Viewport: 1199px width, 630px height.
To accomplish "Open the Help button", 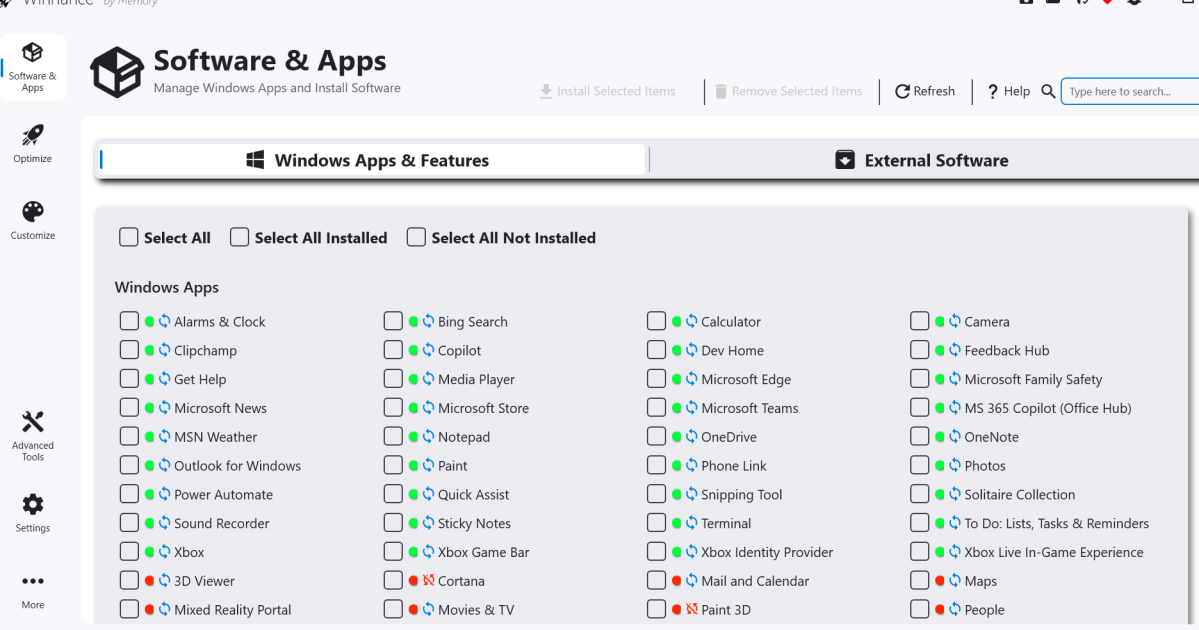I will click(x=1008, y=91).
